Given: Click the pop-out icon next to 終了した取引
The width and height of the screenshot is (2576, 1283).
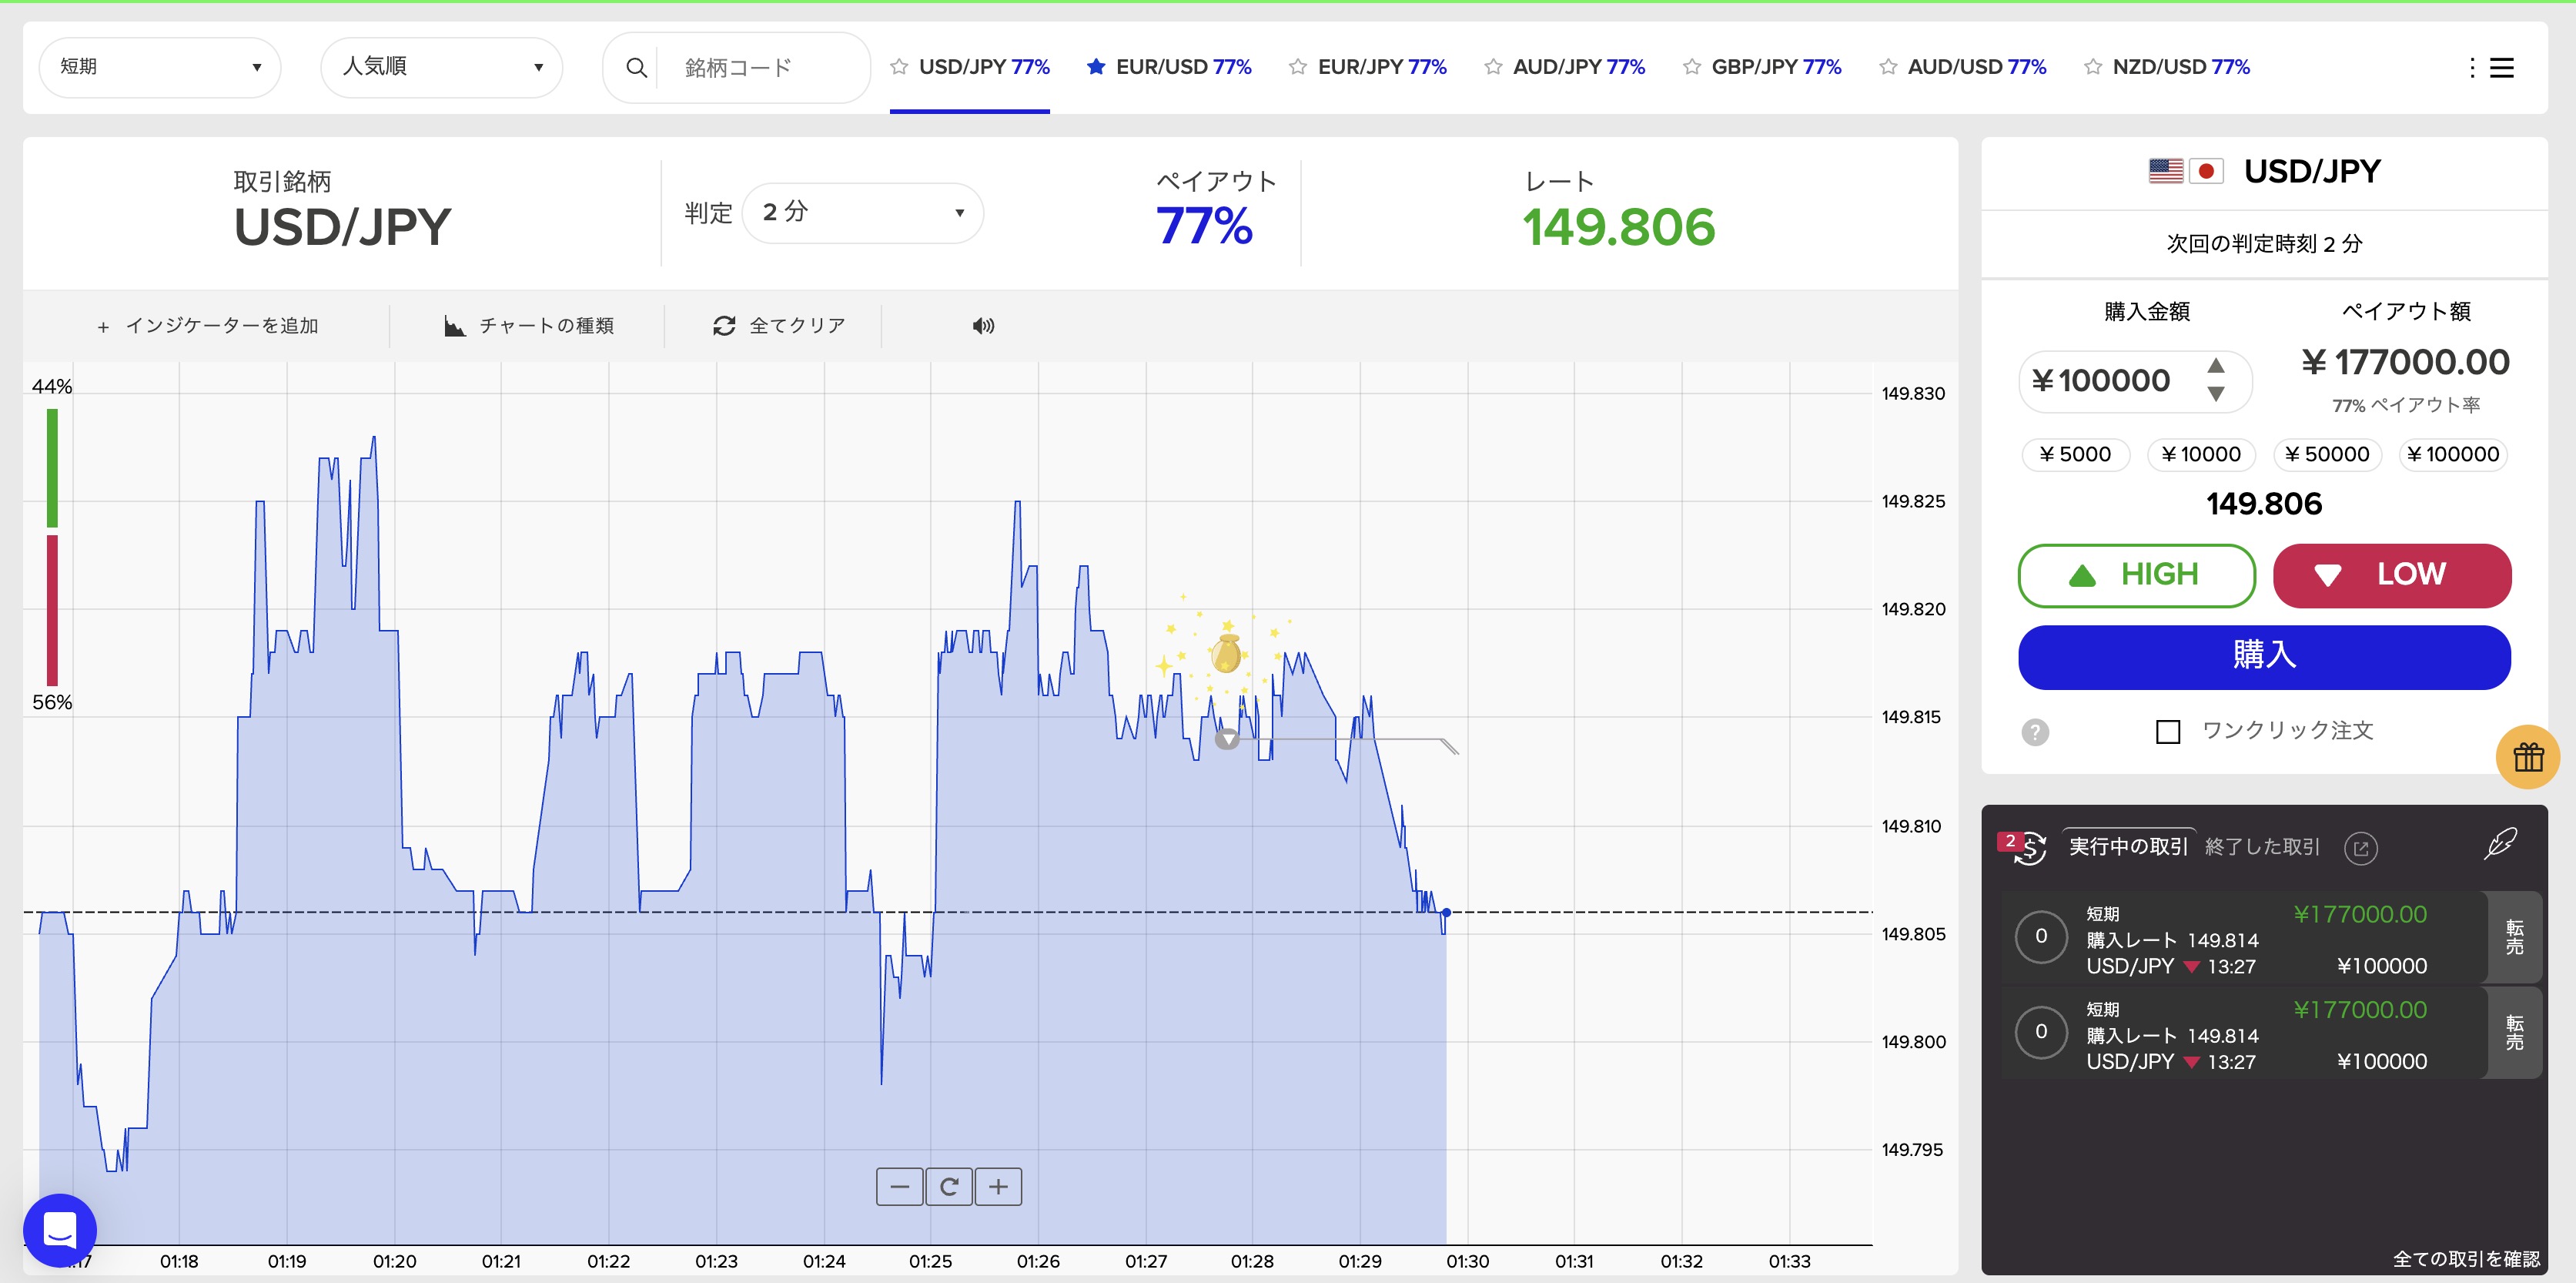Looking at the screenshot, I should coord(2360,848).
